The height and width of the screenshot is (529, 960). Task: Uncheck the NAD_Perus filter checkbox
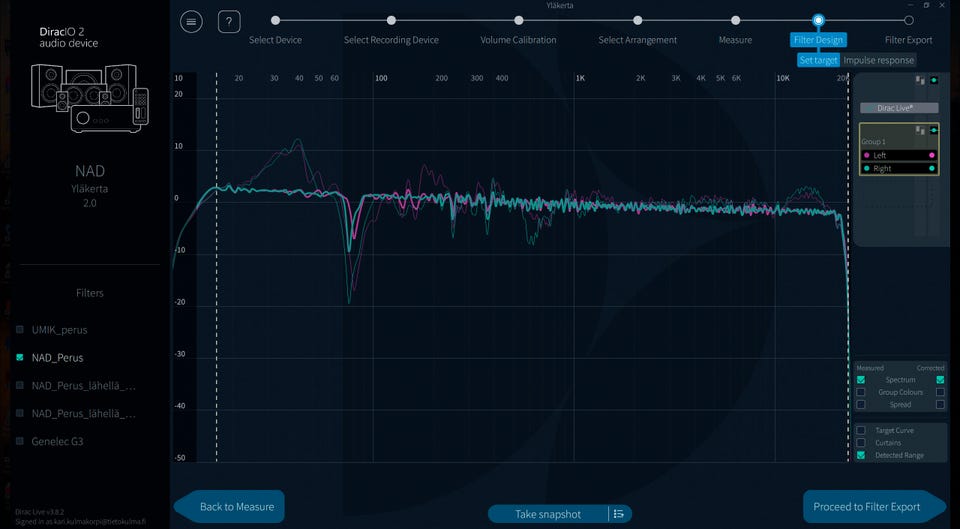click(20, 357)
